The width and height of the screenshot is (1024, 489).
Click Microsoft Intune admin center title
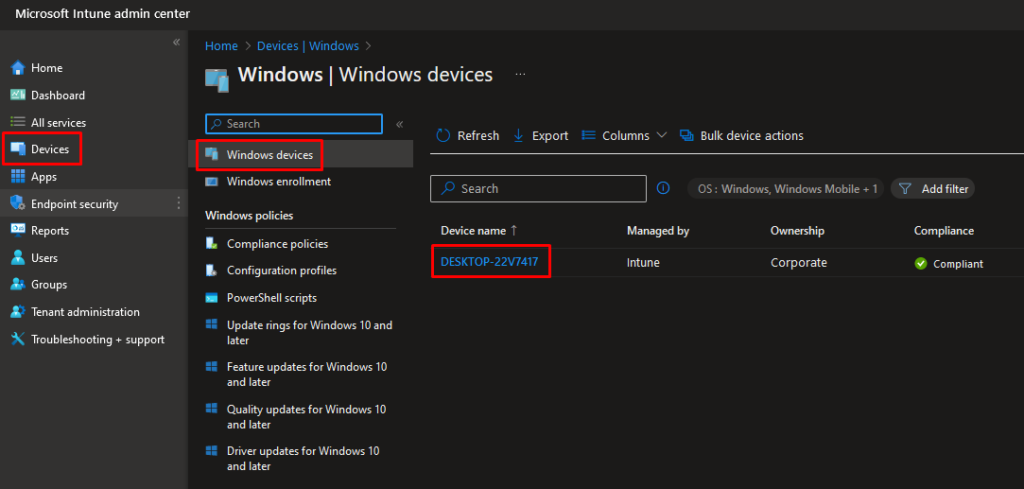click(x=103, y=14)
